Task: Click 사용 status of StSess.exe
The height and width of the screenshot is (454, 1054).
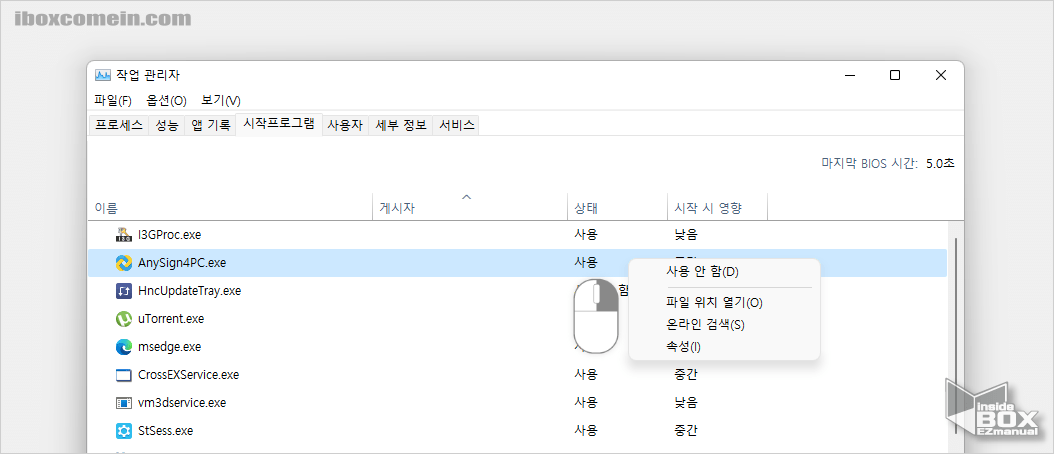Action: [x=585, y=430]
